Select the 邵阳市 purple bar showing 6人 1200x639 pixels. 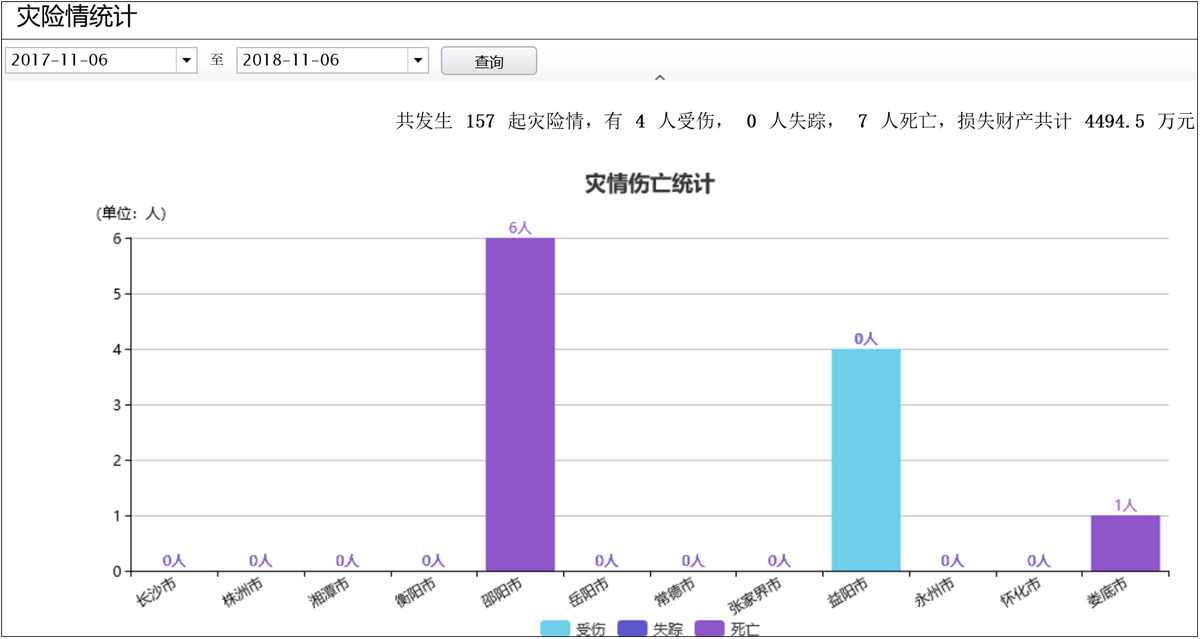point(518,400)
